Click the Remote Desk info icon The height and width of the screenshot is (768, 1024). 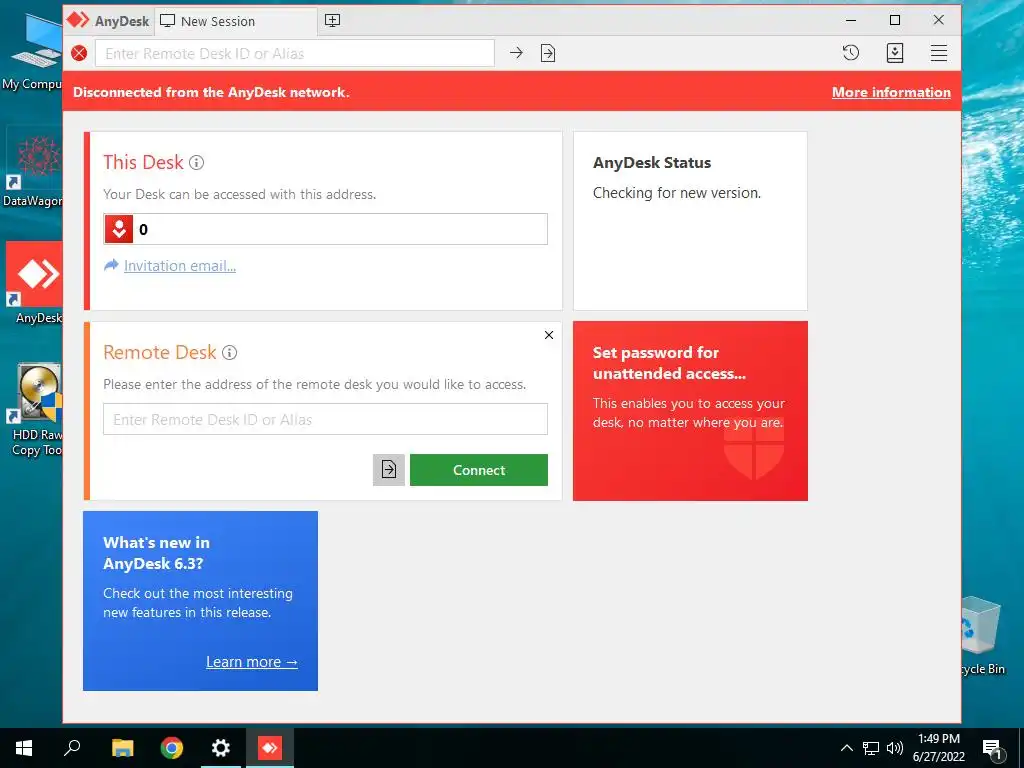(229, 353)
